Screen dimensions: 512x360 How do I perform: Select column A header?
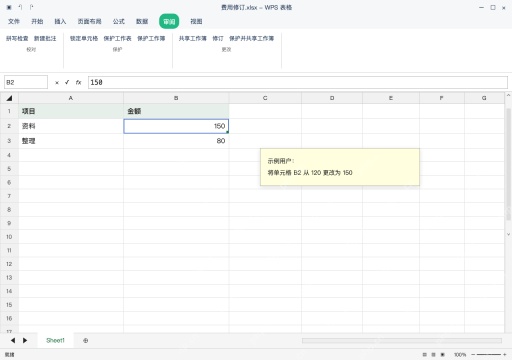pyautogui.click(x=71, y=98)
